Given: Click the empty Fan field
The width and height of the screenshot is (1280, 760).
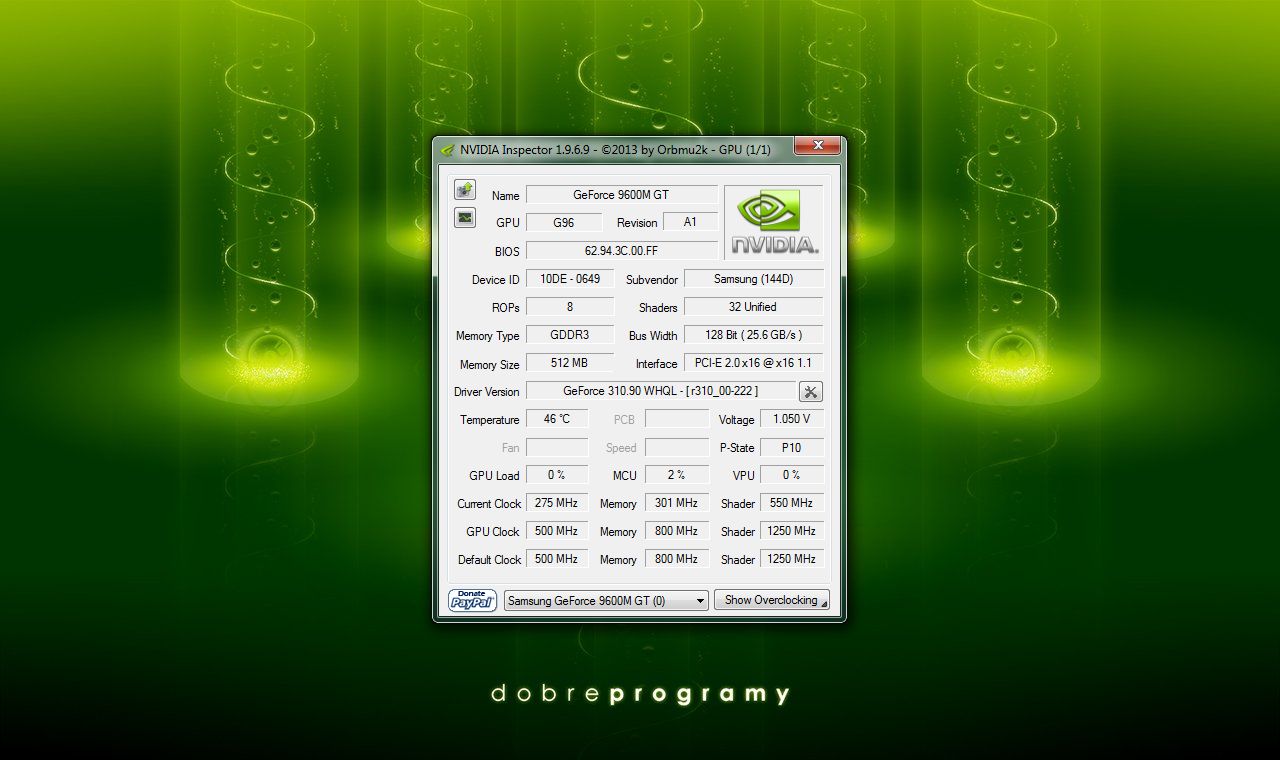Looking at the screenshot, I should pyautogui.click(x=557, y=447).
